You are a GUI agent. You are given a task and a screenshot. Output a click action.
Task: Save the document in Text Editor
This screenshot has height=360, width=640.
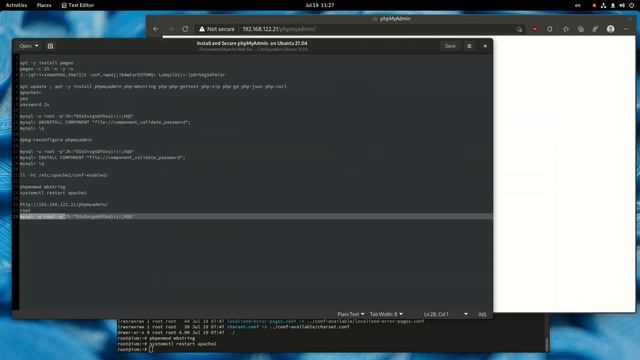450,46
